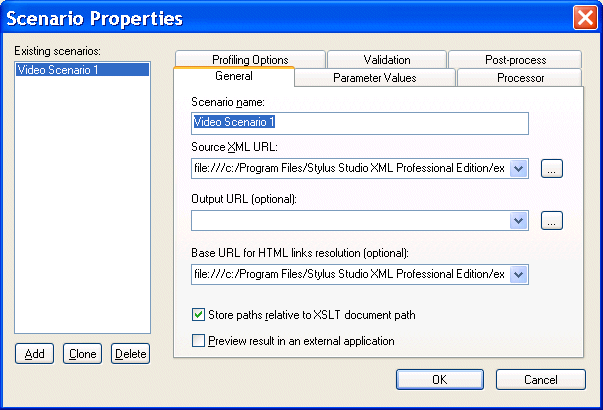Confirm with the OK button

tap(440, 380)
